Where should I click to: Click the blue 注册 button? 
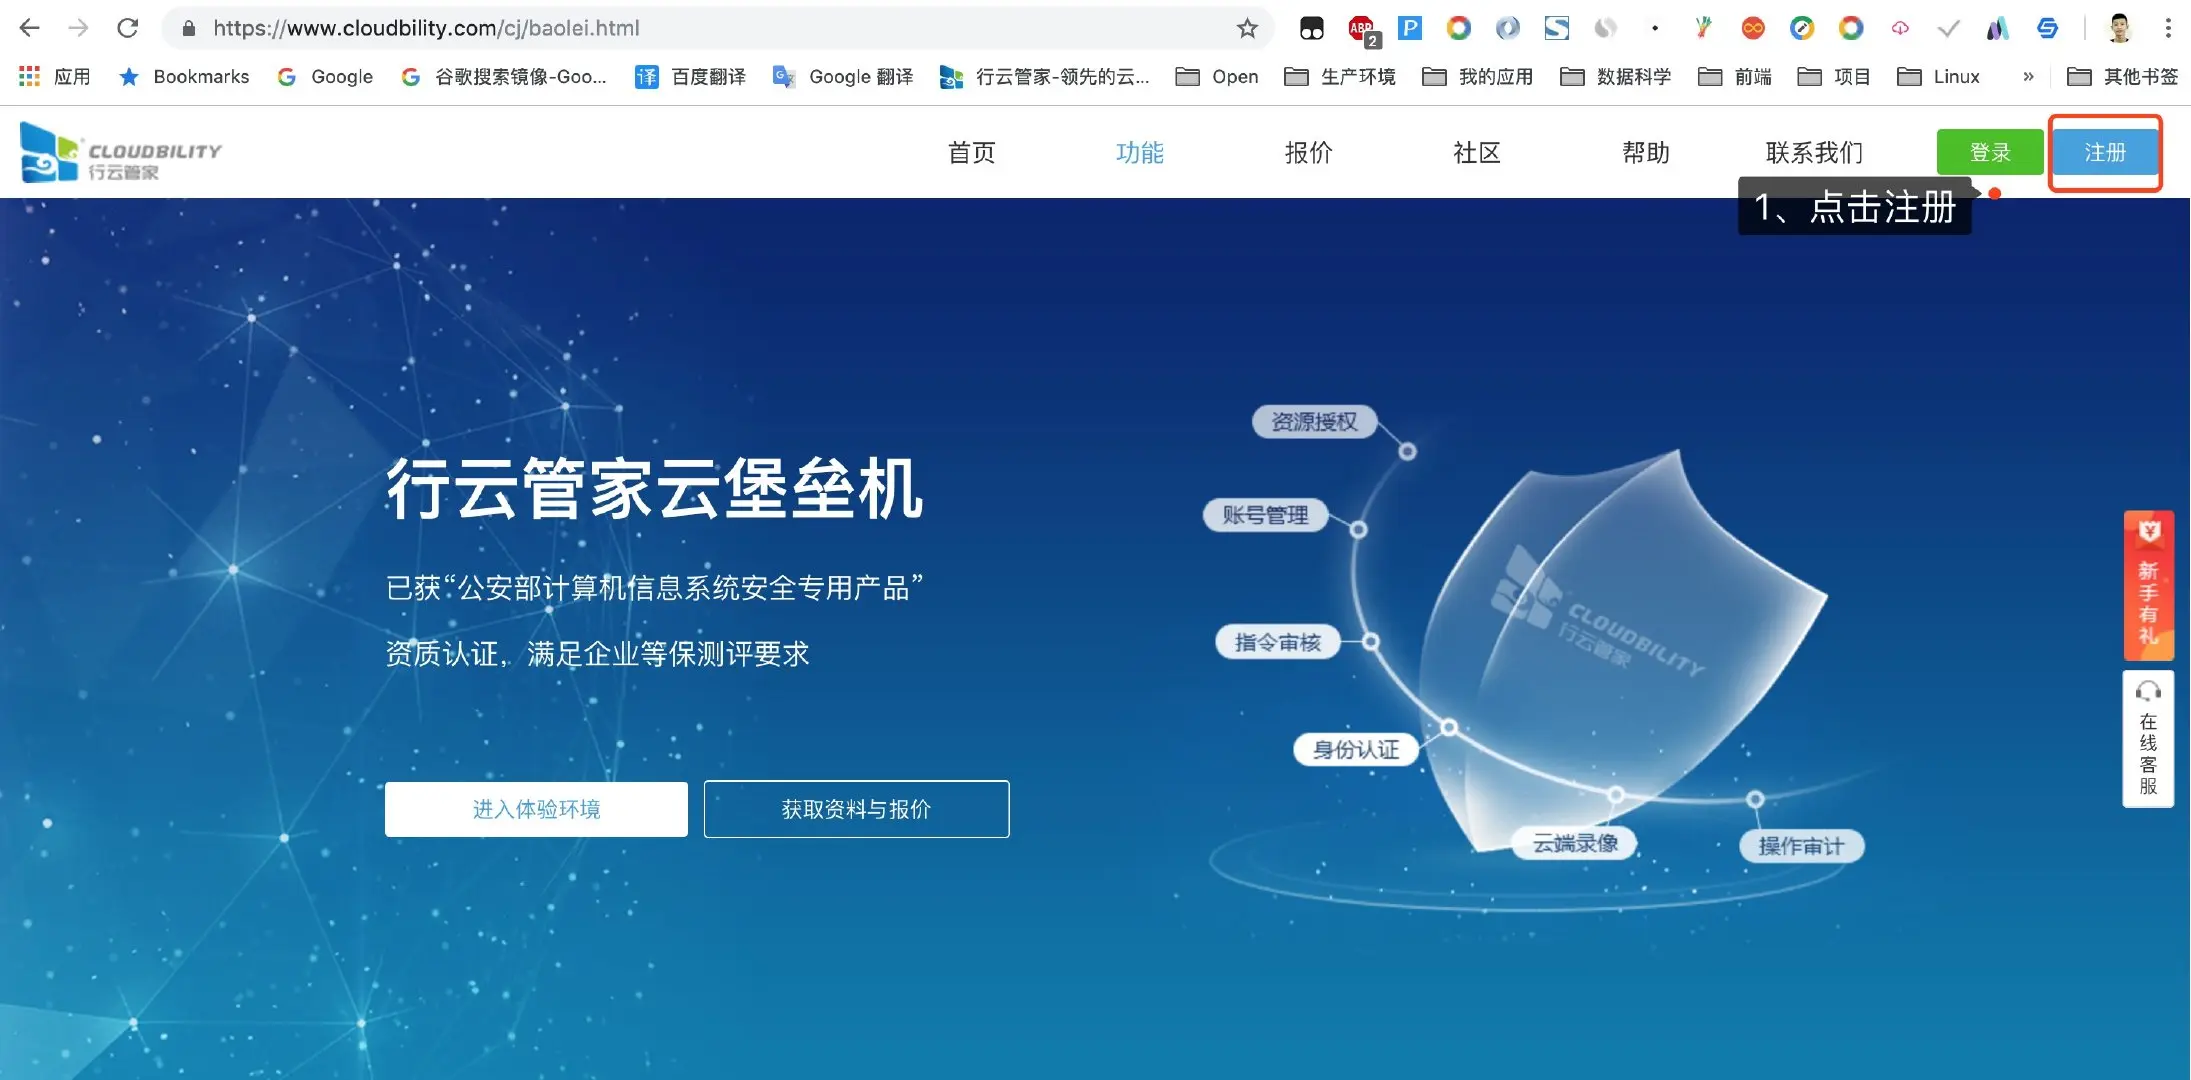click(x=2104, y=153)
